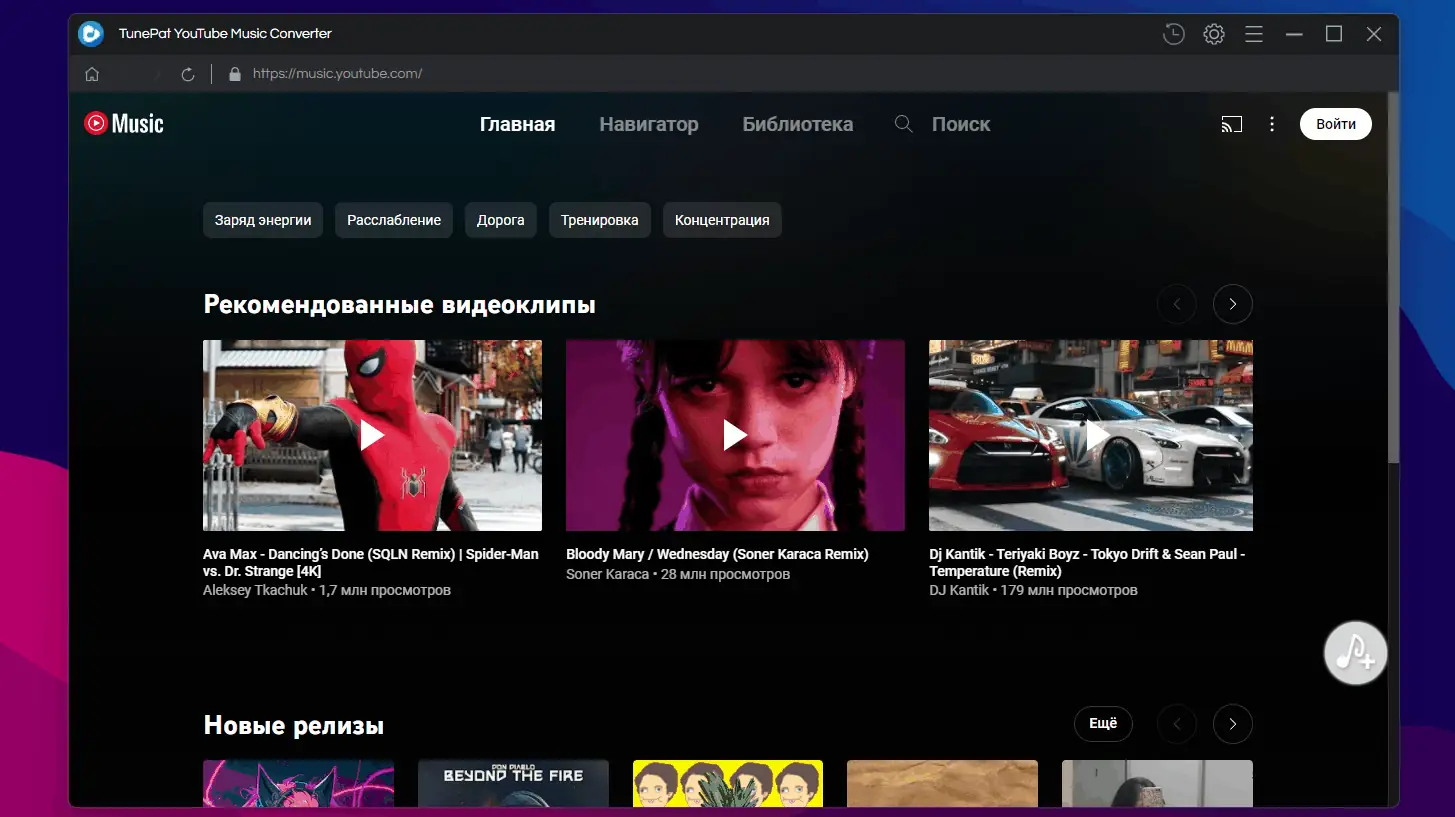Click Ещё next to Новые релизы
Viewport: 1455px width, 817px height.
pyautogui.click(x=1103, y=723)
